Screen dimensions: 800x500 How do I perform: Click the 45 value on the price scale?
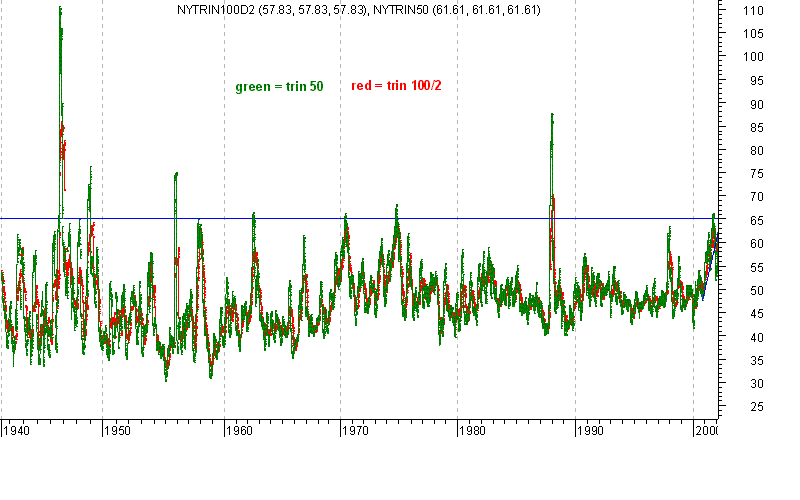click(x=757, y=314)
